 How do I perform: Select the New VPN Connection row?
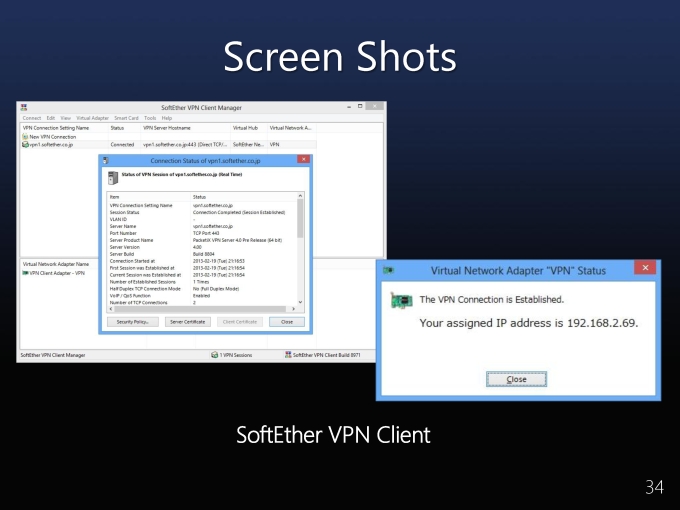168,137
